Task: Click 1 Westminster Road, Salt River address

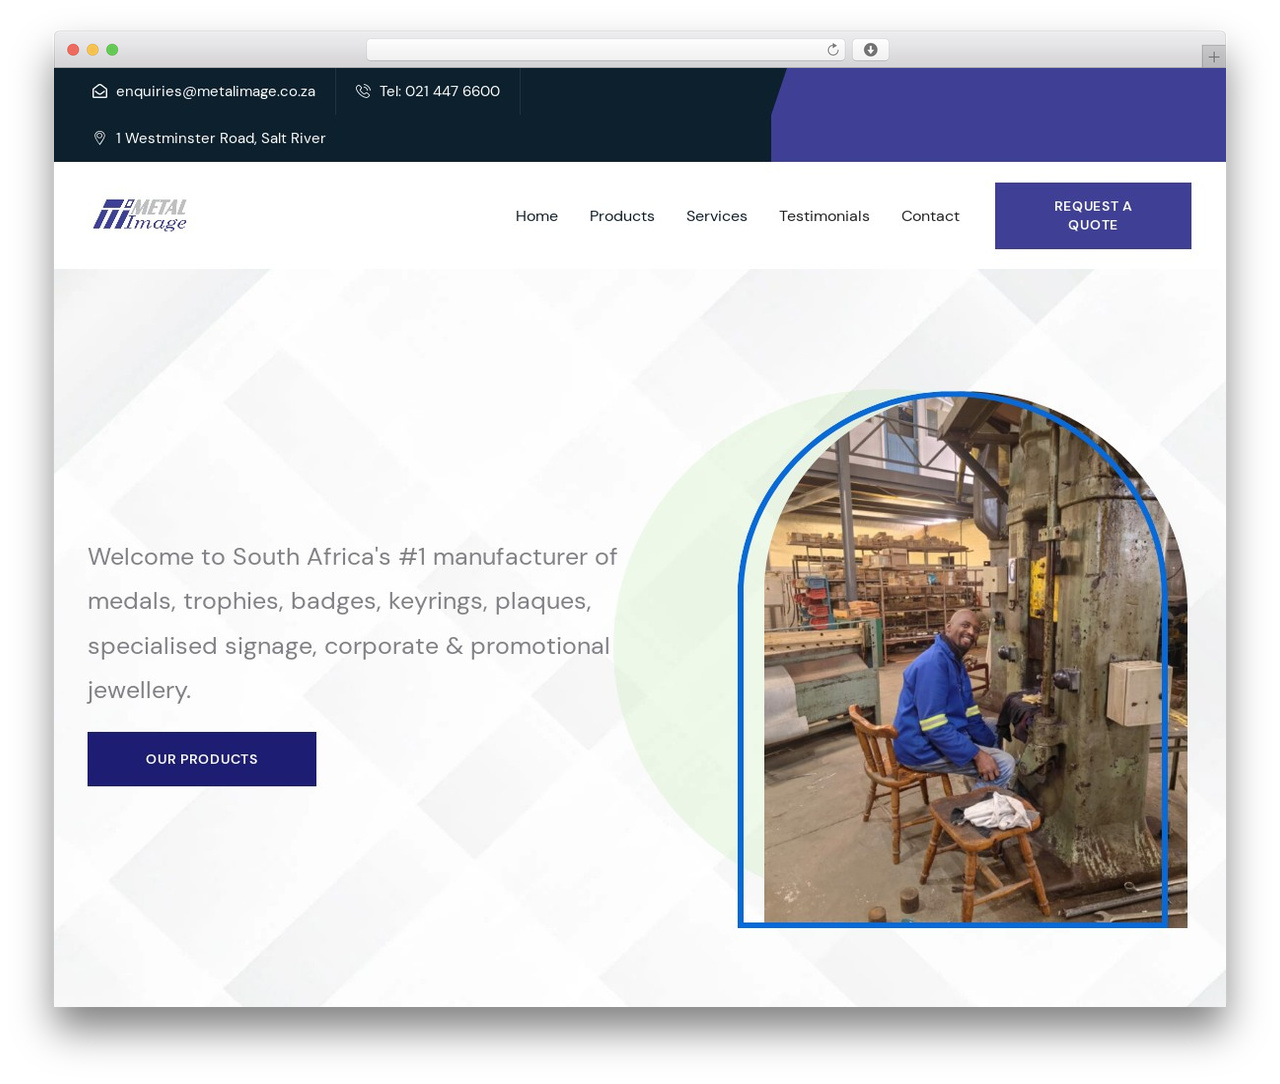Action: [x=221, y=138]
